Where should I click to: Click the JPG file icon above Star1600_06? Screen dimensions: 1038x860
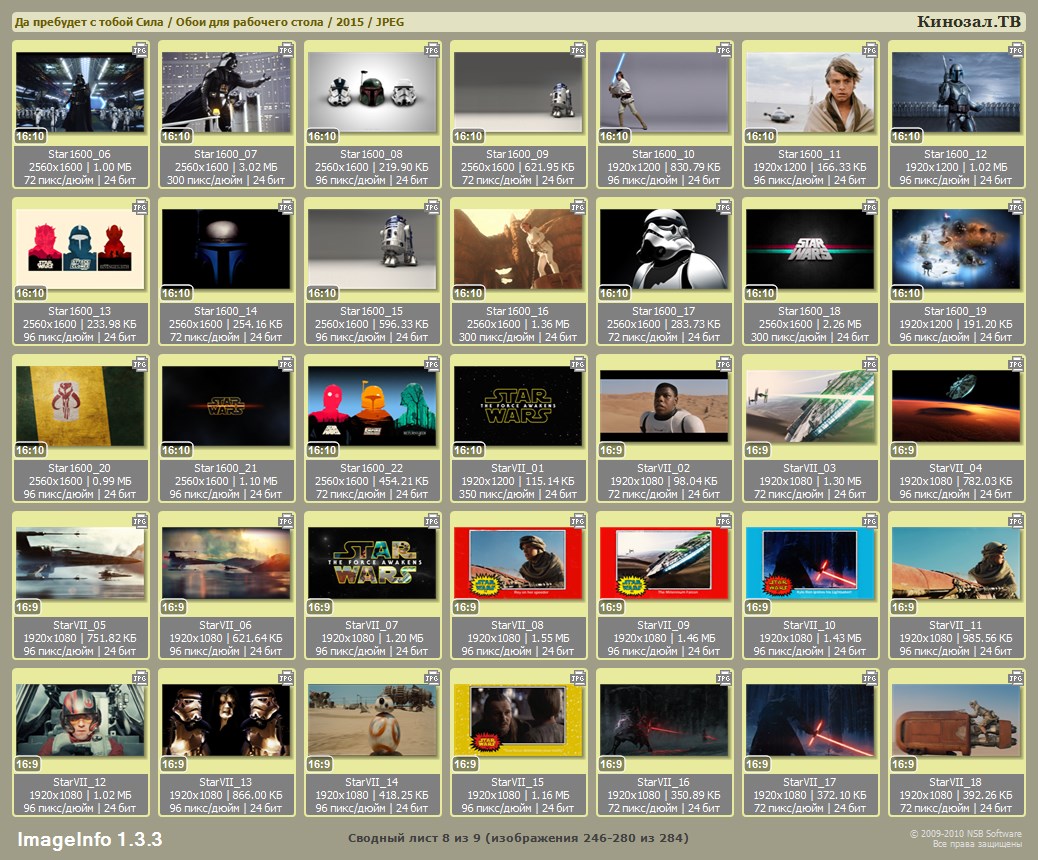coord(140,49)
